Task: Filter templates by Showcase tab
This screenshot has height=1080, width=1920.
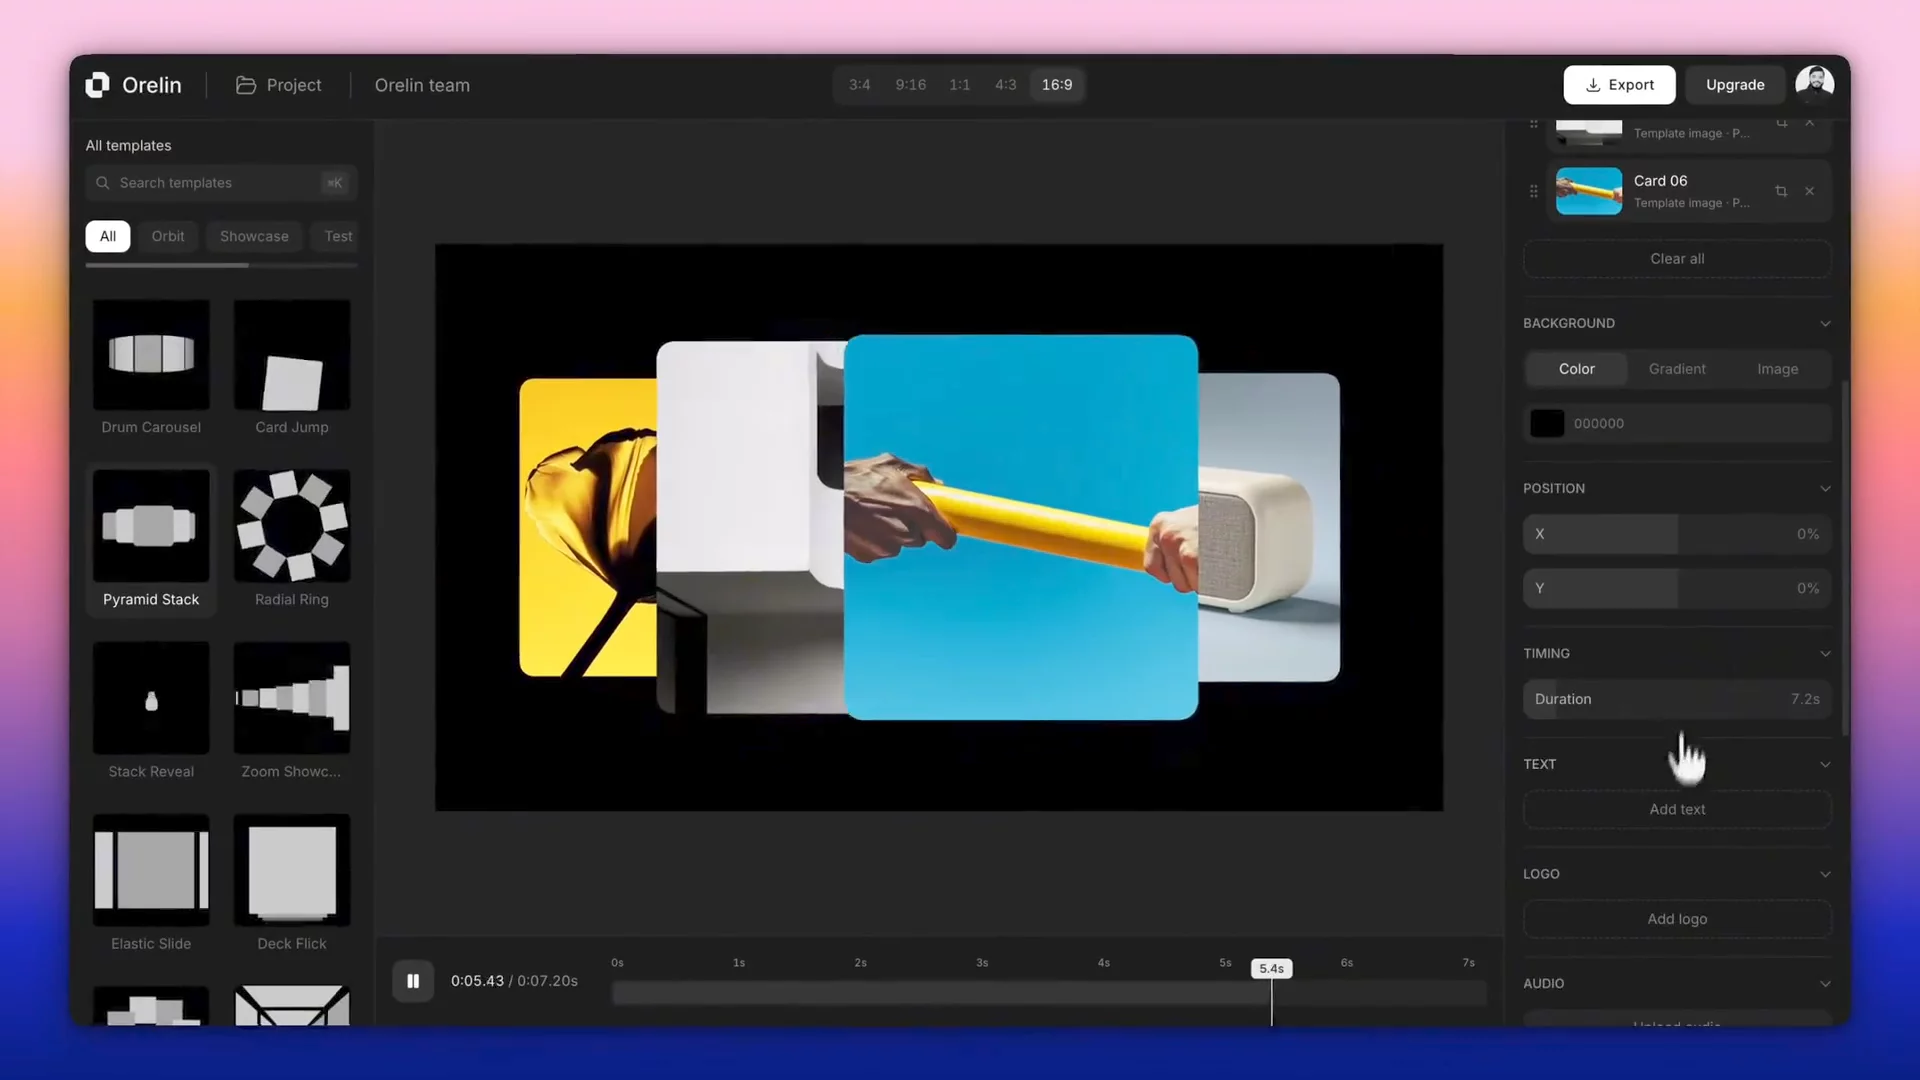Action: [x=254, y=236]
